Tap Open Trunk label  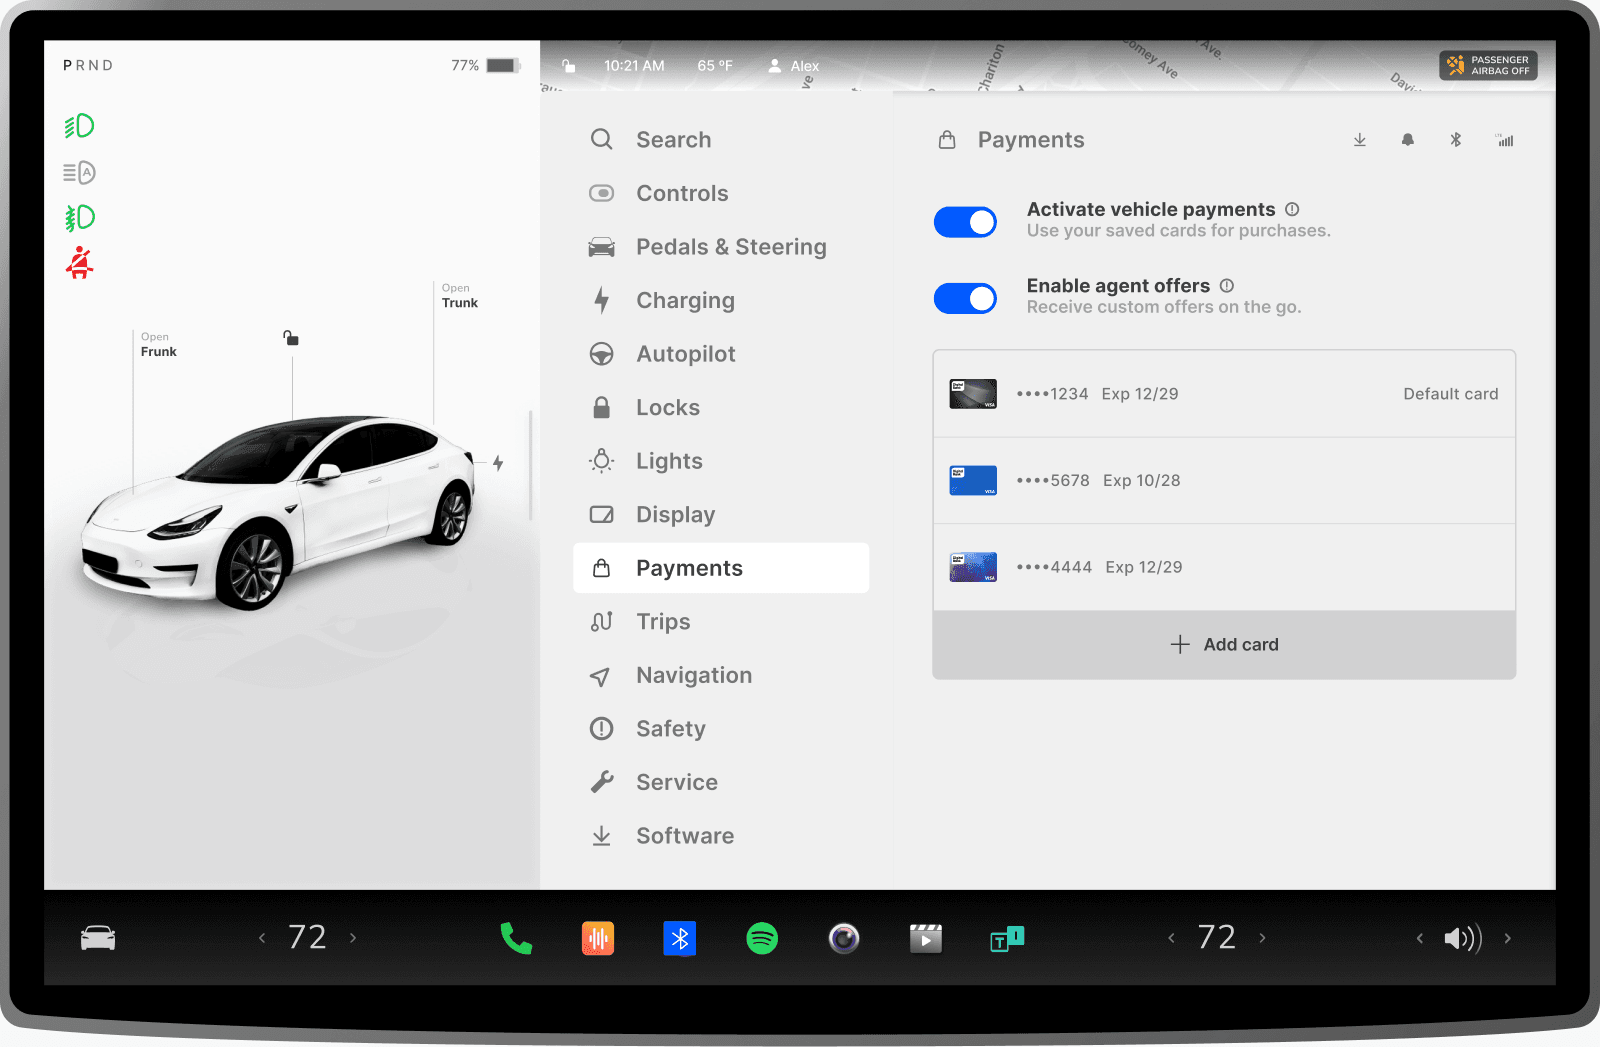460,296
